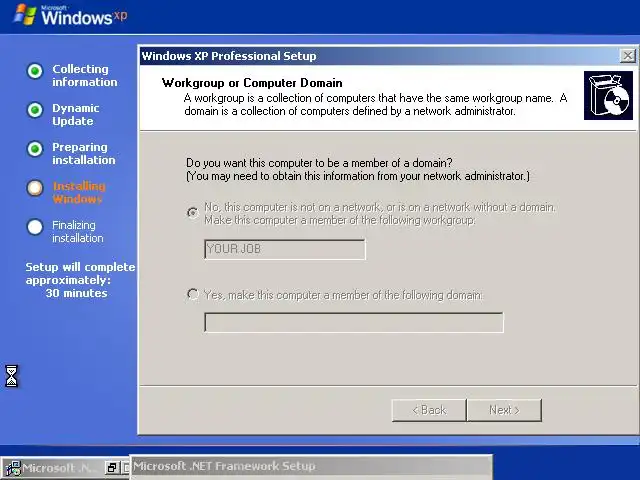The height and width of the screenshot is (480, 640).
Task: Click the Next button
Action: point(504,410)
